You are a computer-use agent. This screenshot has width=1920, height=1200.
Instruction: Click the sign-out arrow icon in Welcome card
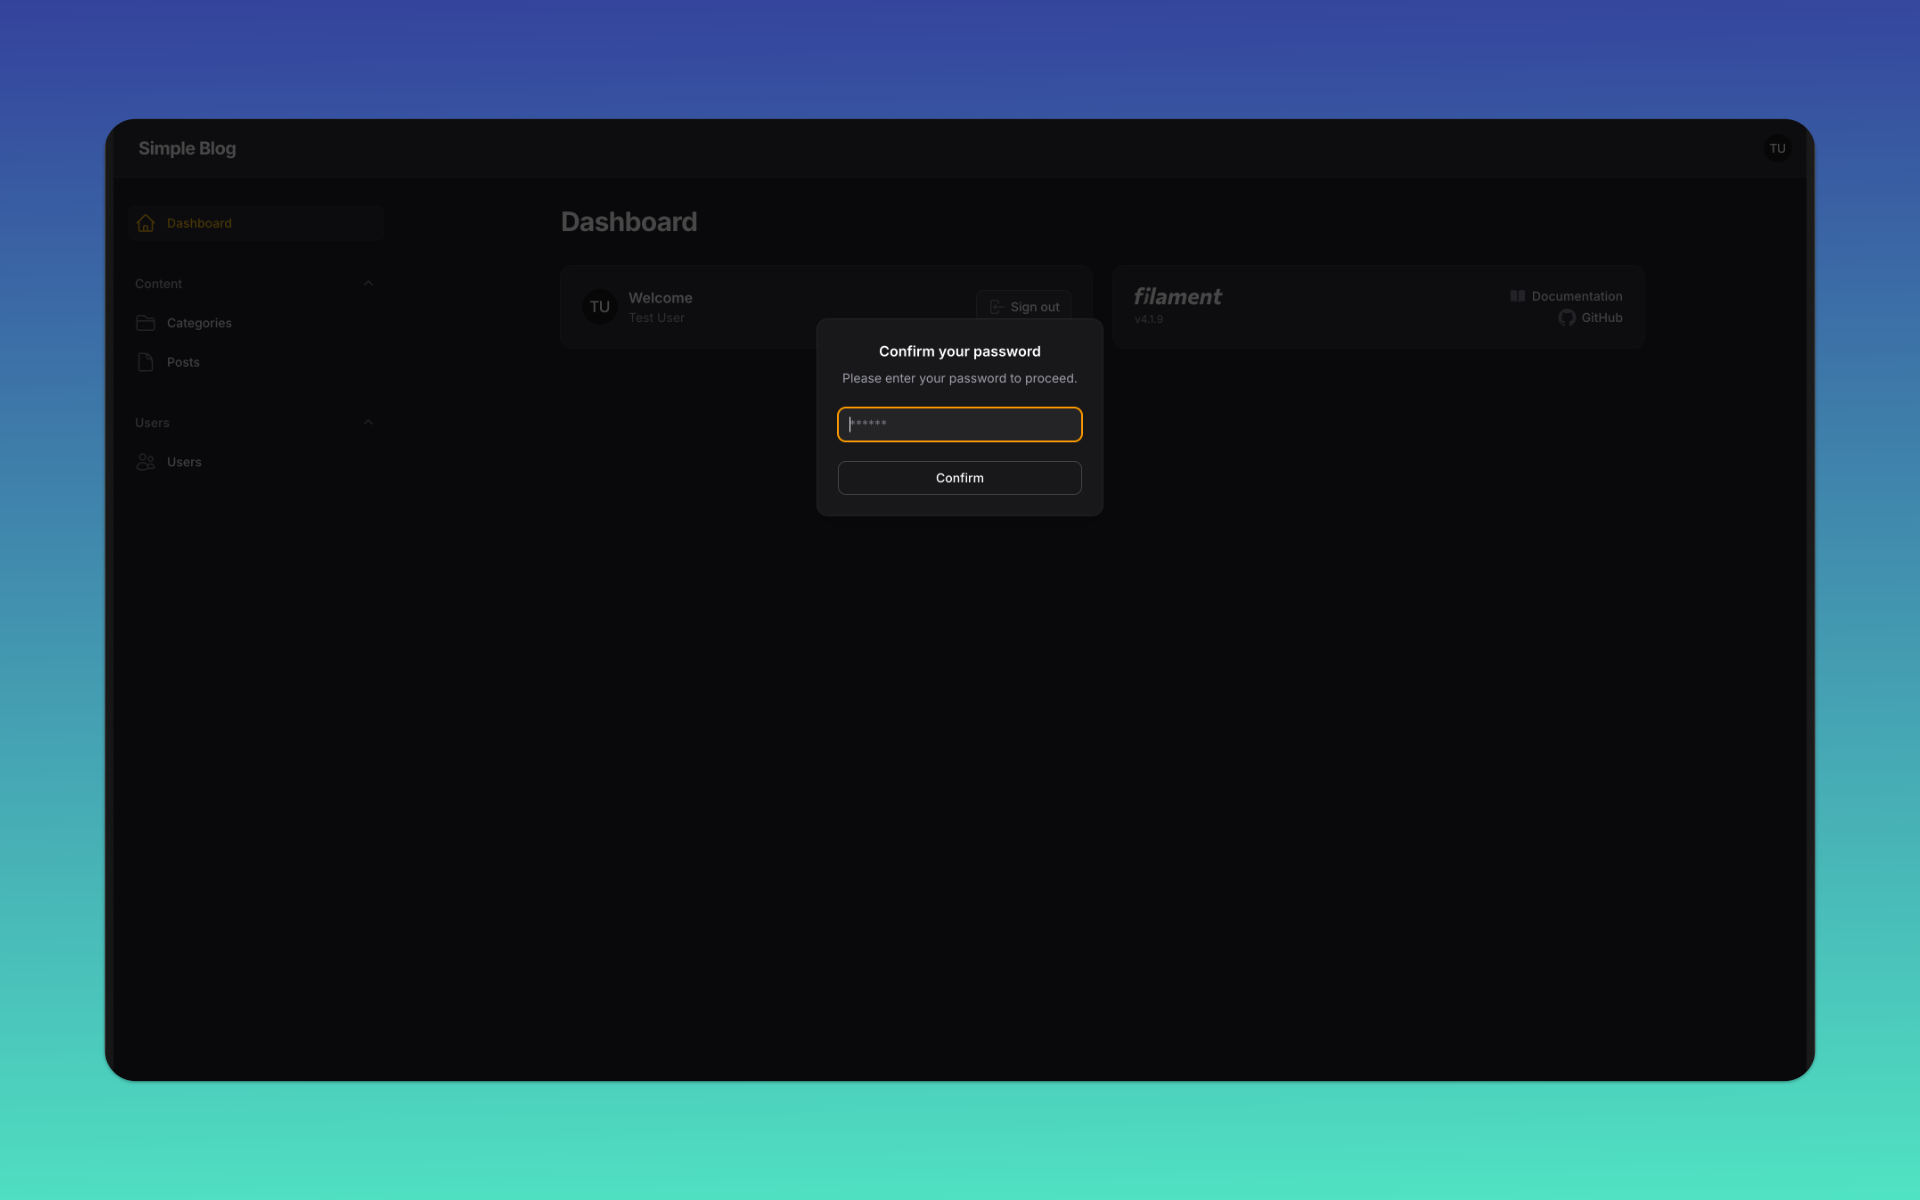coord(995,307)
